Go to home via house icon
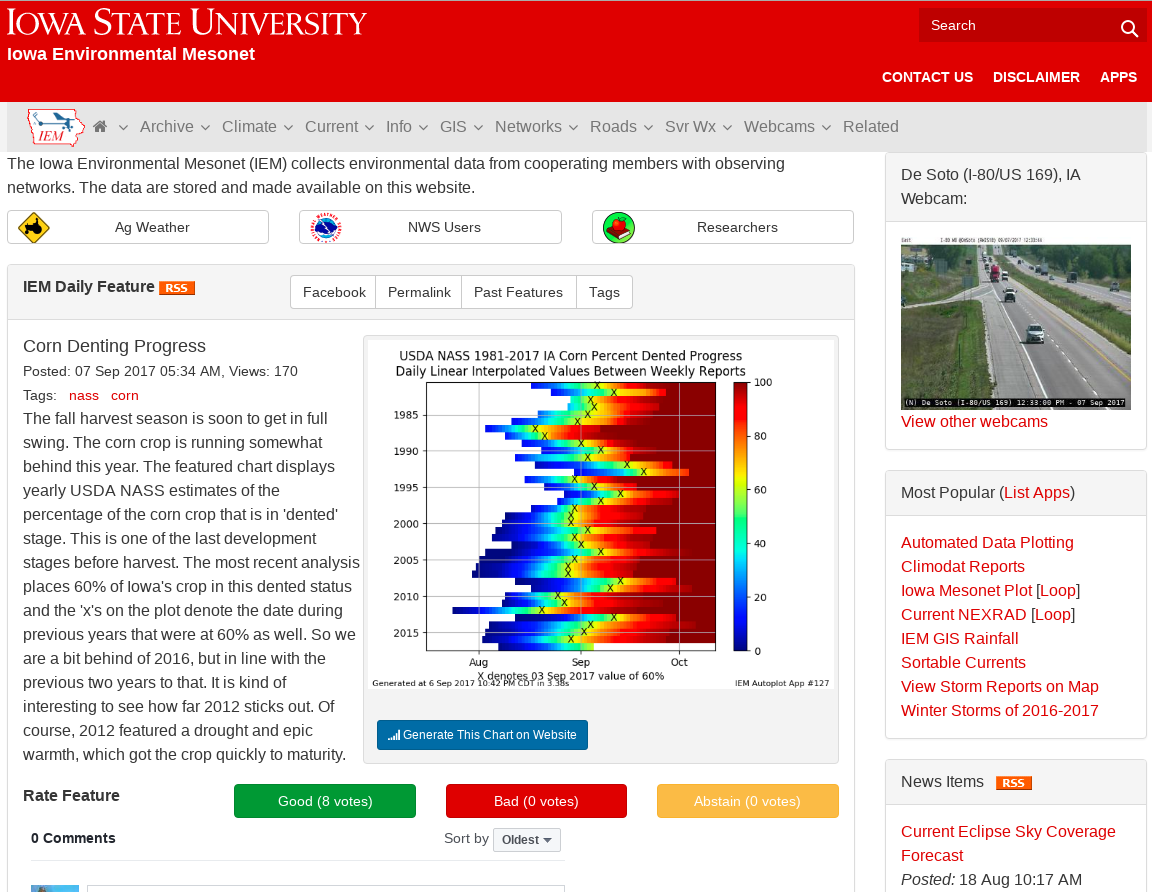Viewport: 1152px width, 892px height. (101, 126)
